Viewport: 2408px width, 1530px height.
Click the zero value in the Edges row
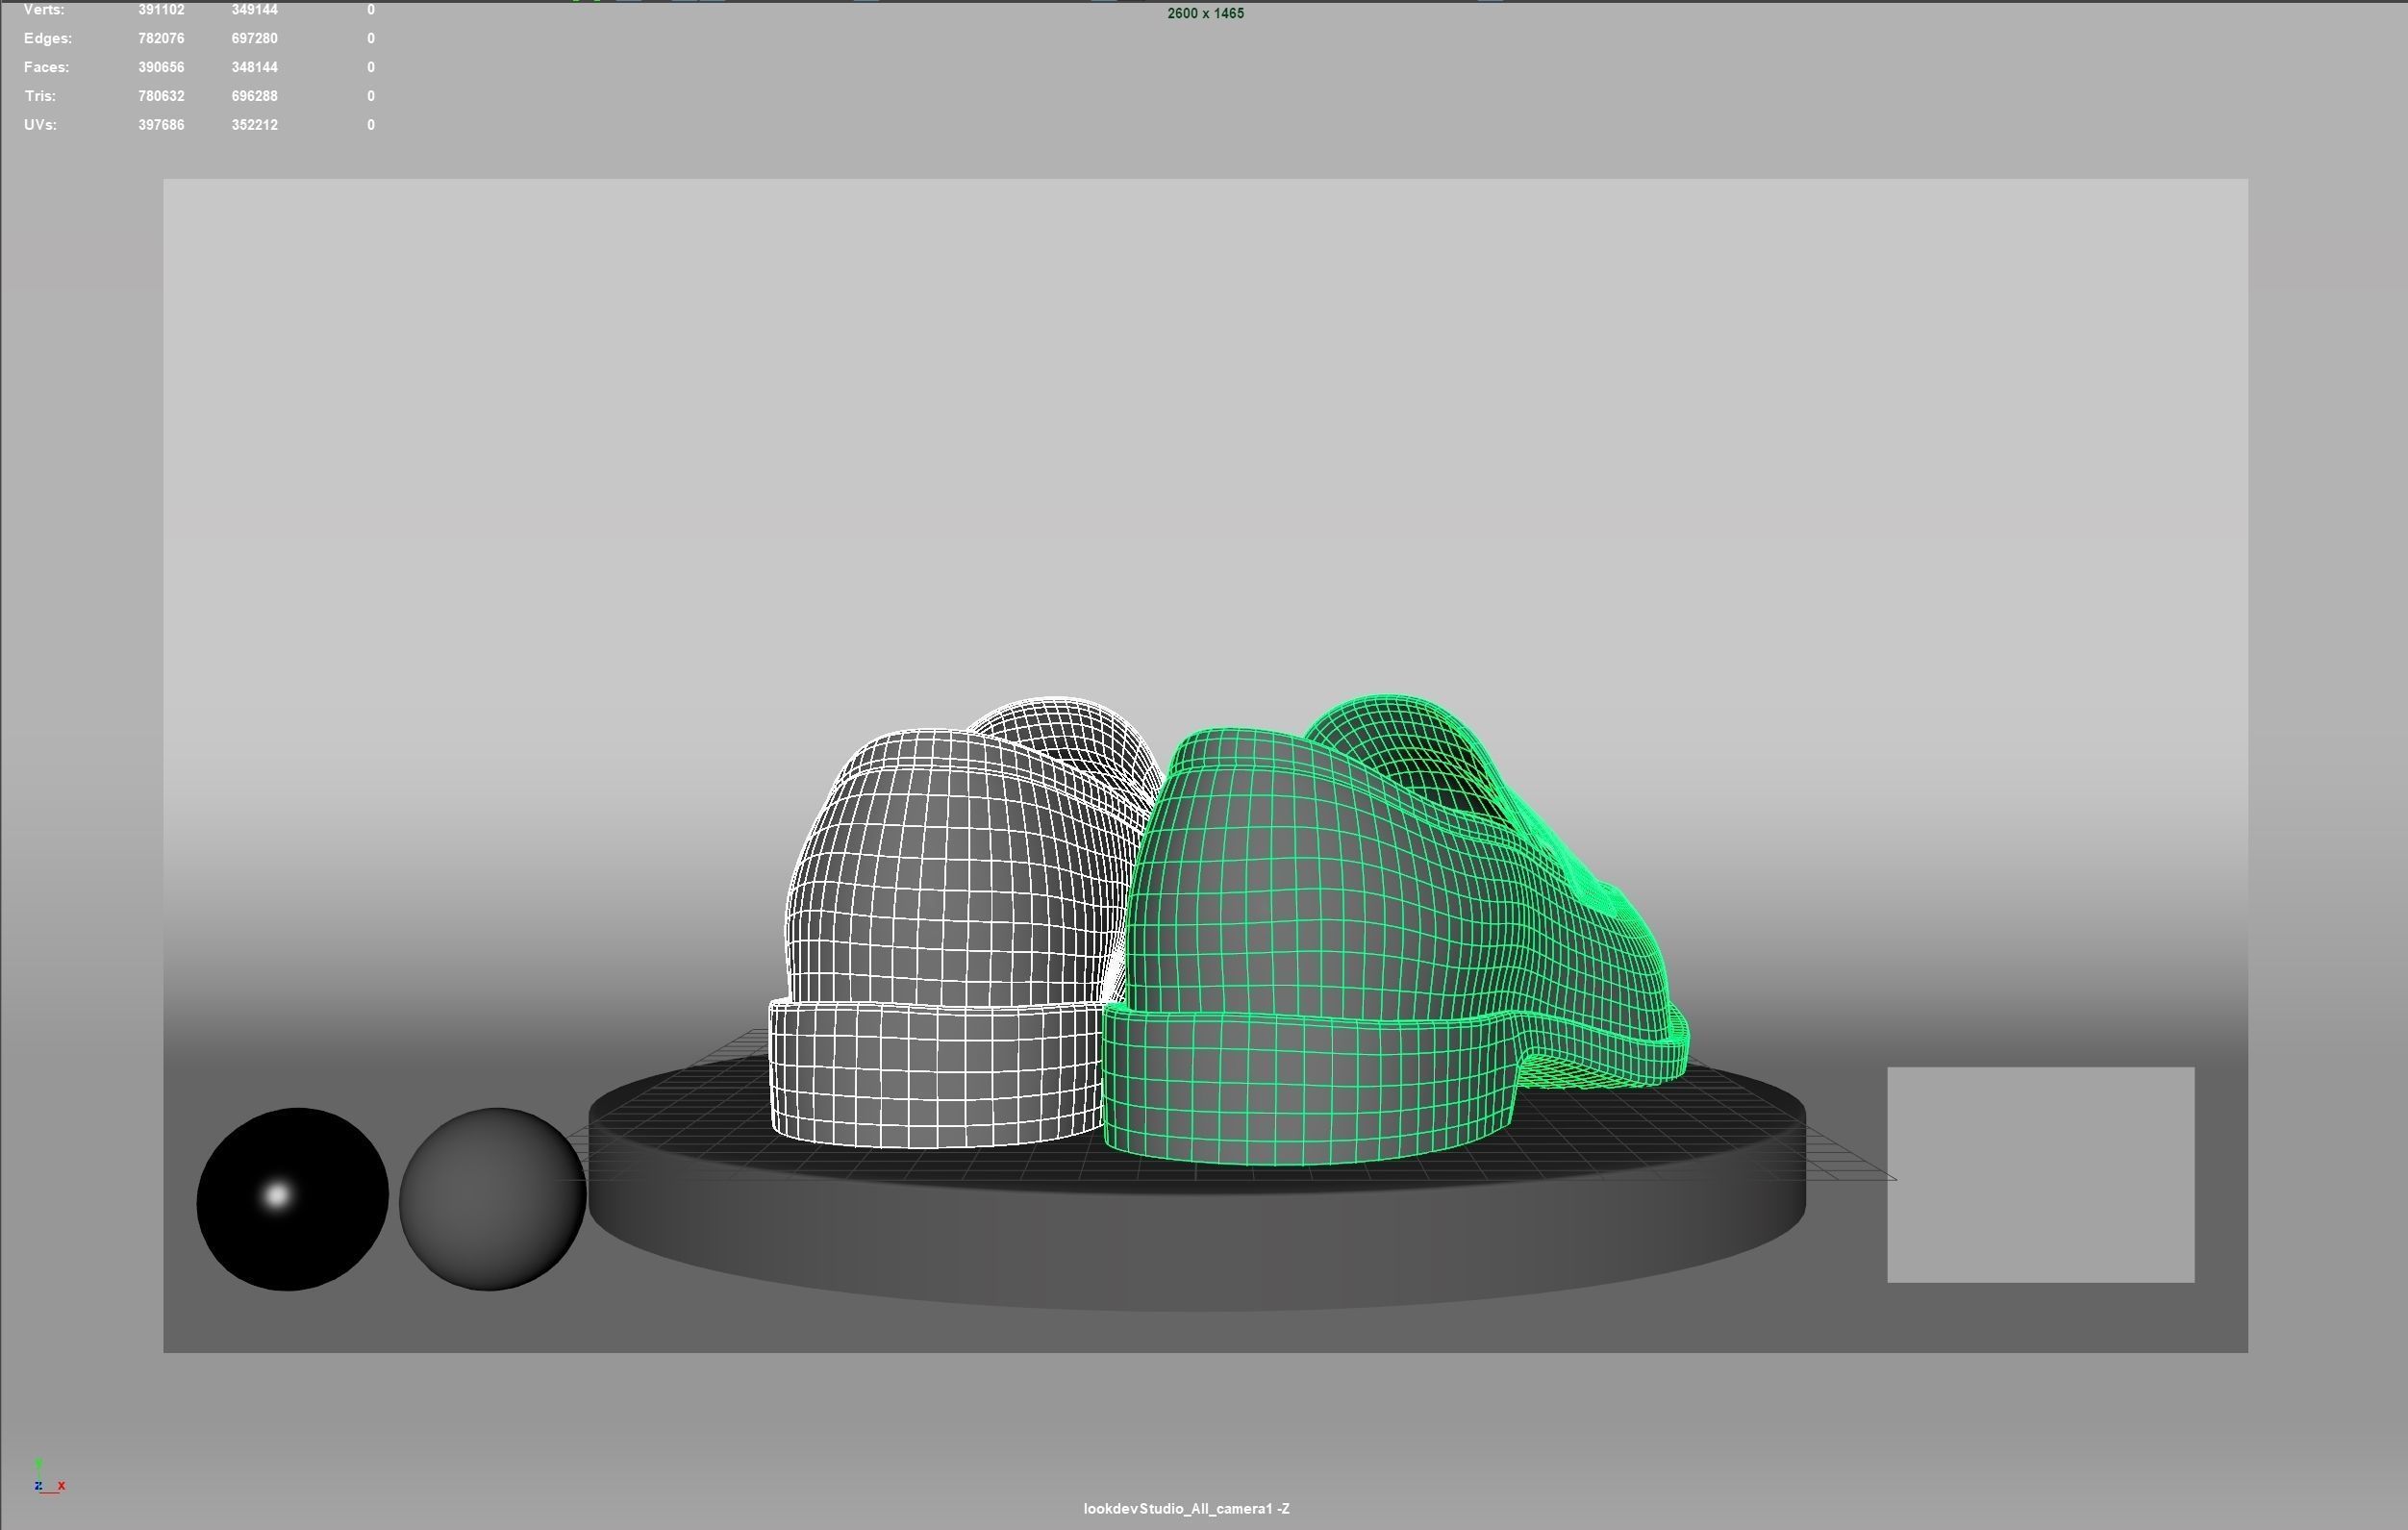371,38
